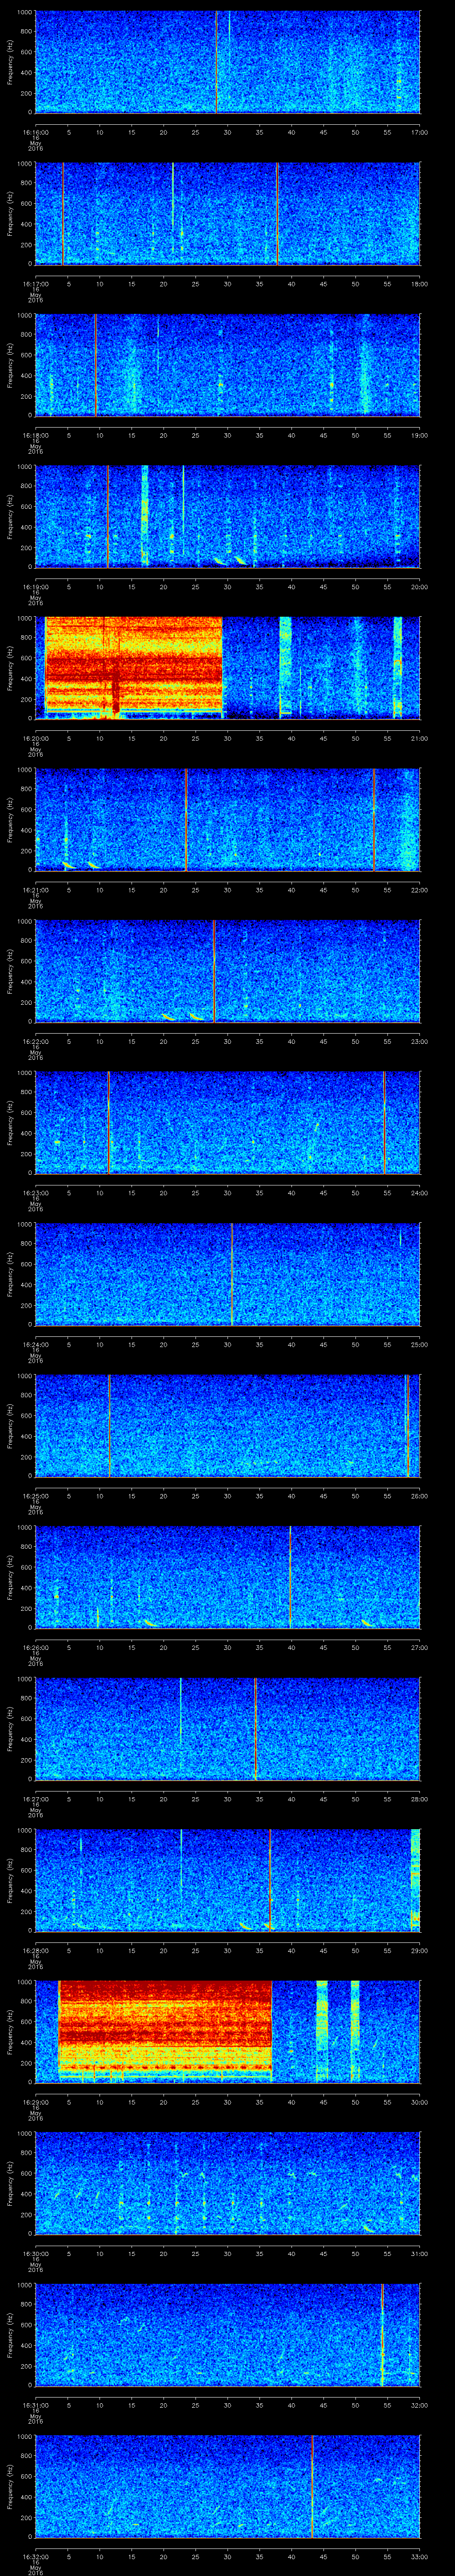Open the 16:17:00 spectrogram panel
The width and height of the screenshot is (455, 2576).
pos(227,213)
